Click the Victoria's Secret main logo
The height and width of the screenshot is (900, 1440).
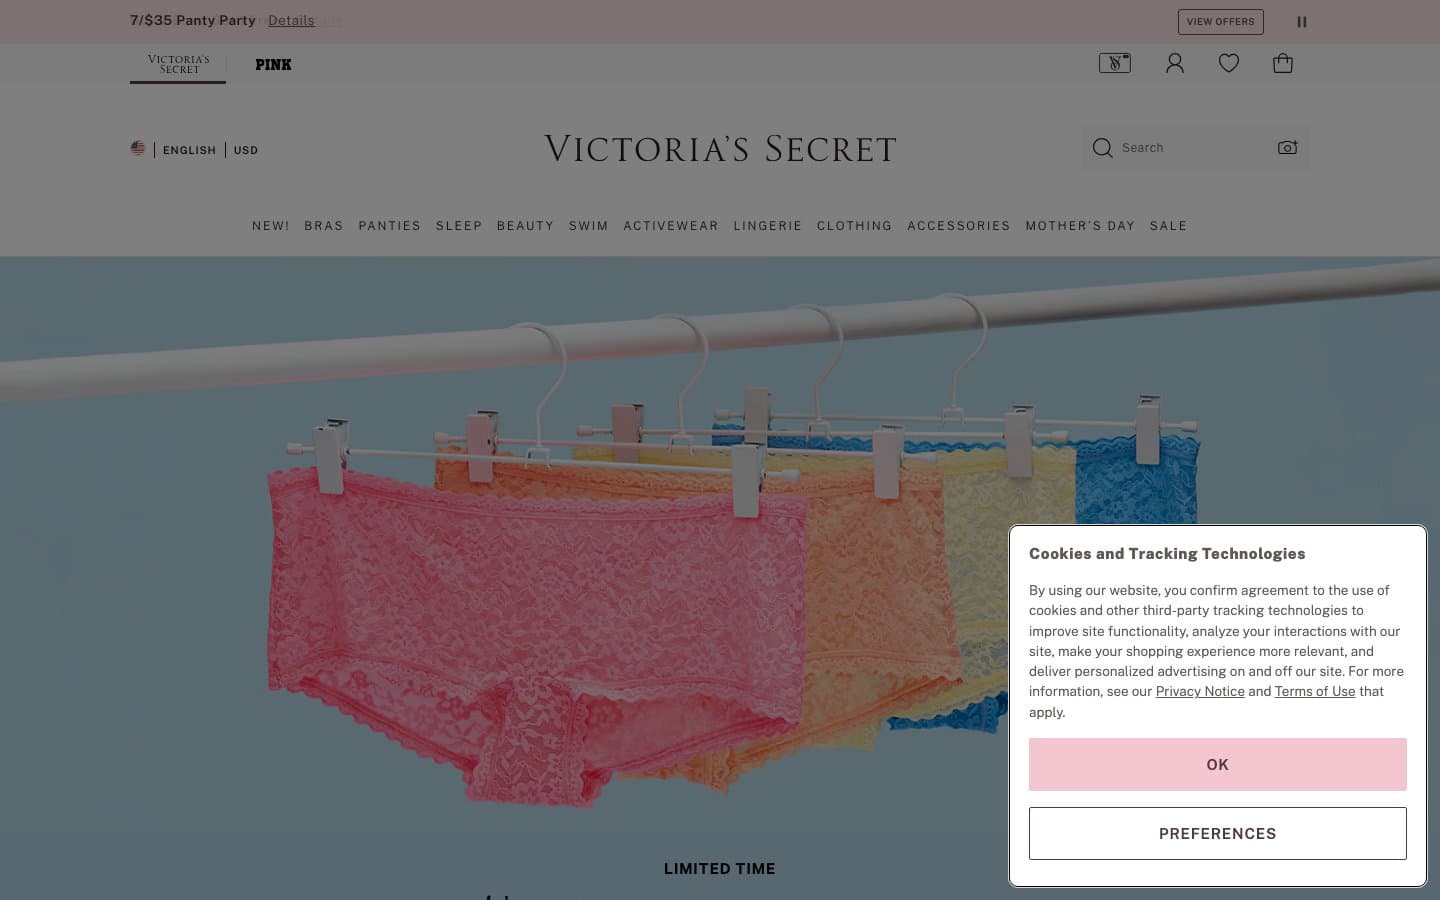(720, 148)
